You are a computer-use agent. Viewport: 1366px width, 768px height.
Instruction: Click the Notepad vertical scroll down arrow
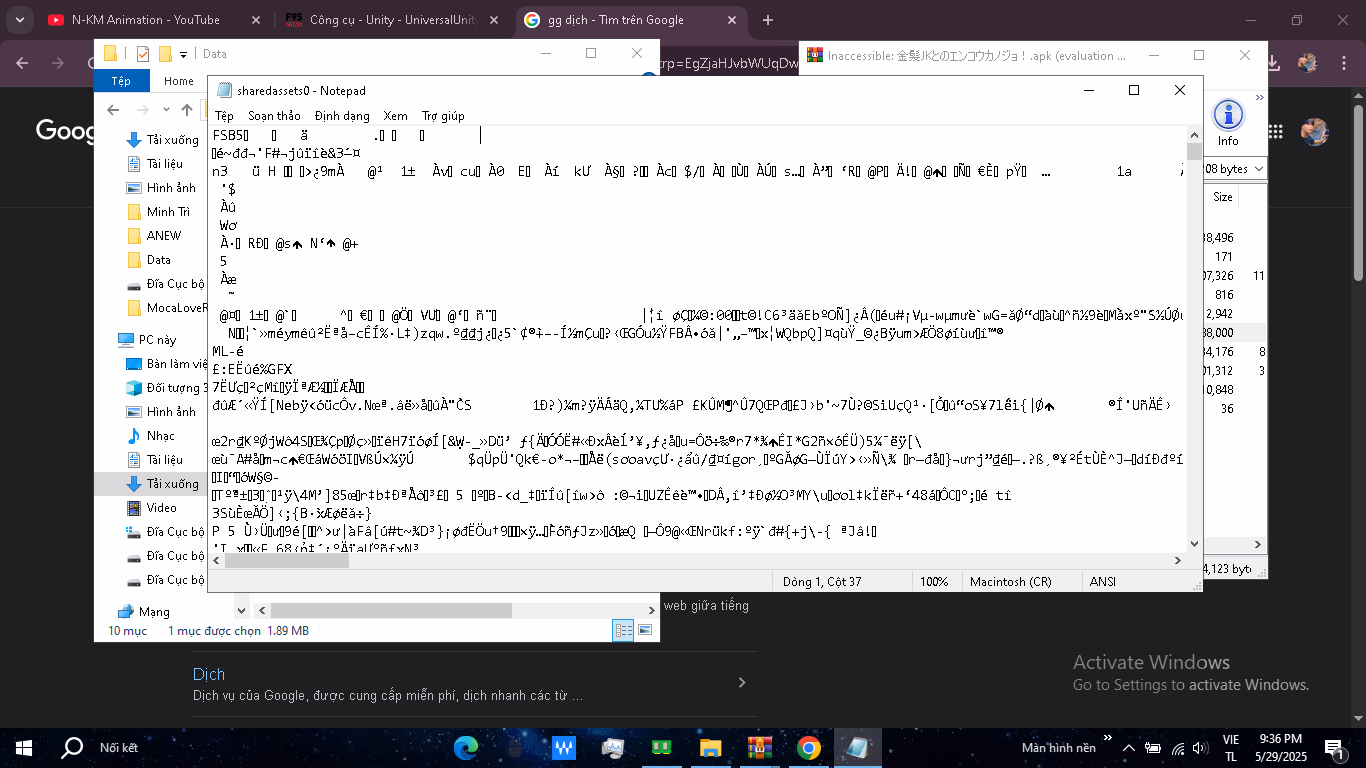[1194, 544]
